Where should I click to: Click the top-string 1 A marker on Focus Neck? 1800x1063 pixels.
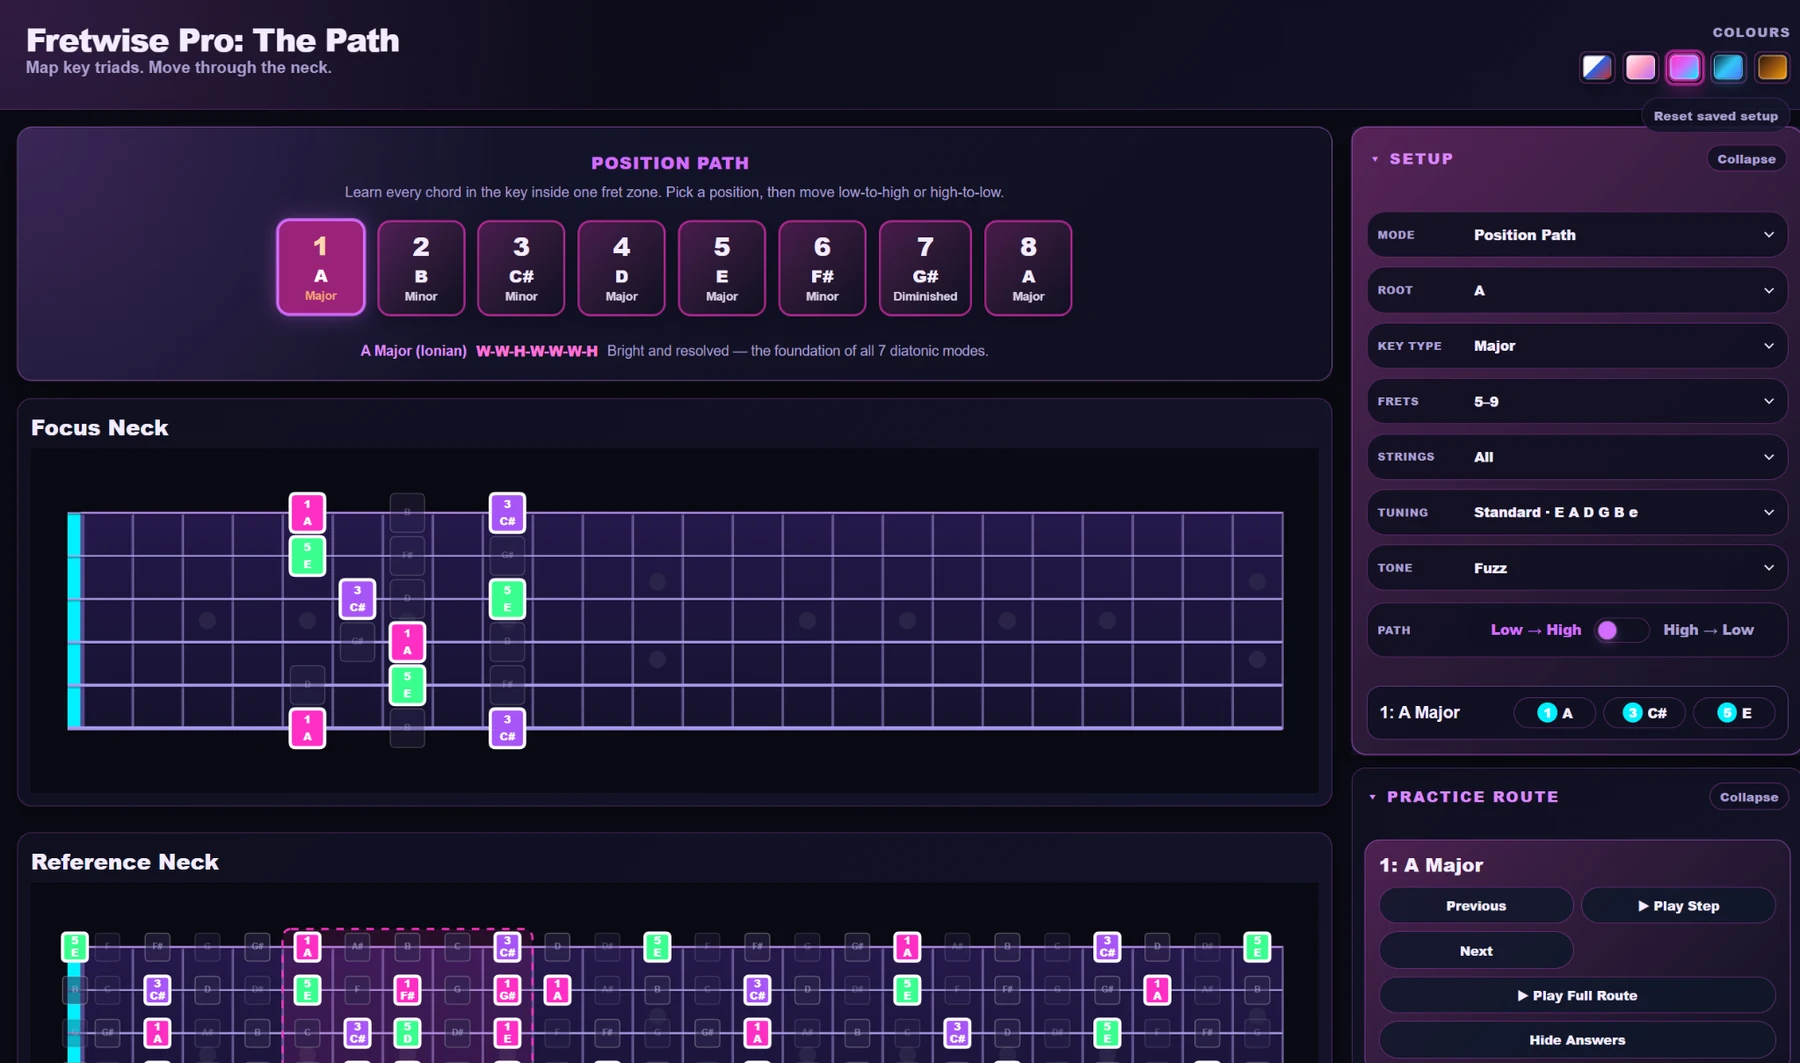click(x=307, y=513)
